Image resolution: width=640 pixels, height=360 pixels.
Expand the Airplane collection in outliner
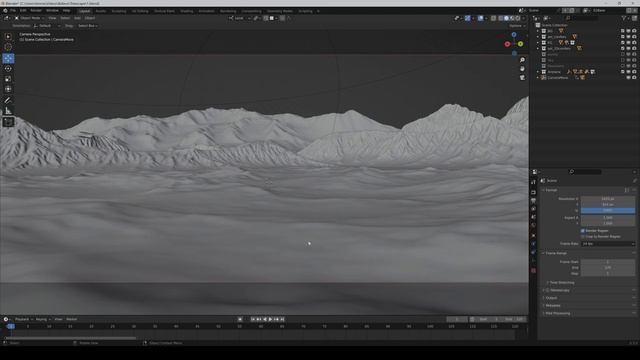(538, 72)
